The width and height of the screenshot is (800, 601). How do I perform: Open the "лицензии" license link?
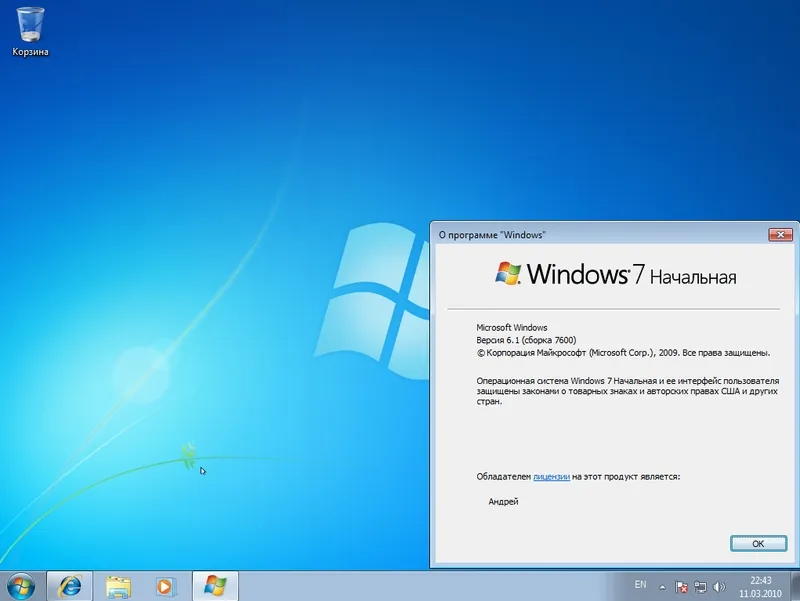point(551,477)
